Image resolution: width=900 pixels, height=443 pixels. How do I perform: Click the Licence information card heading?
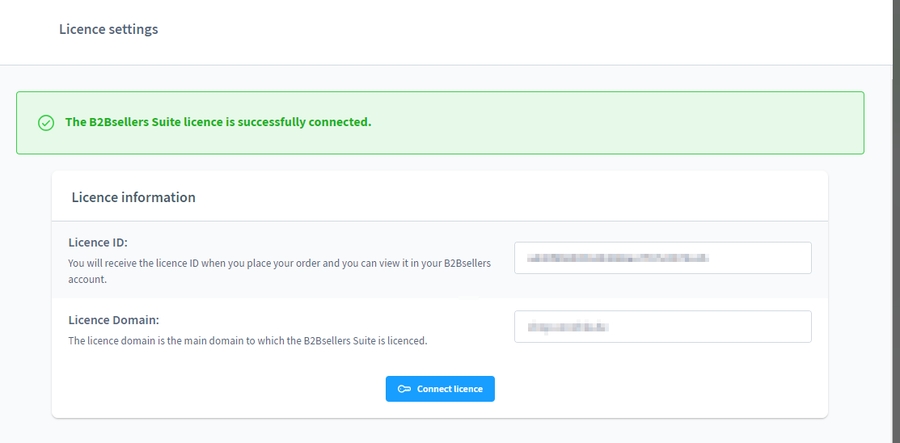[x=133, y=197]
